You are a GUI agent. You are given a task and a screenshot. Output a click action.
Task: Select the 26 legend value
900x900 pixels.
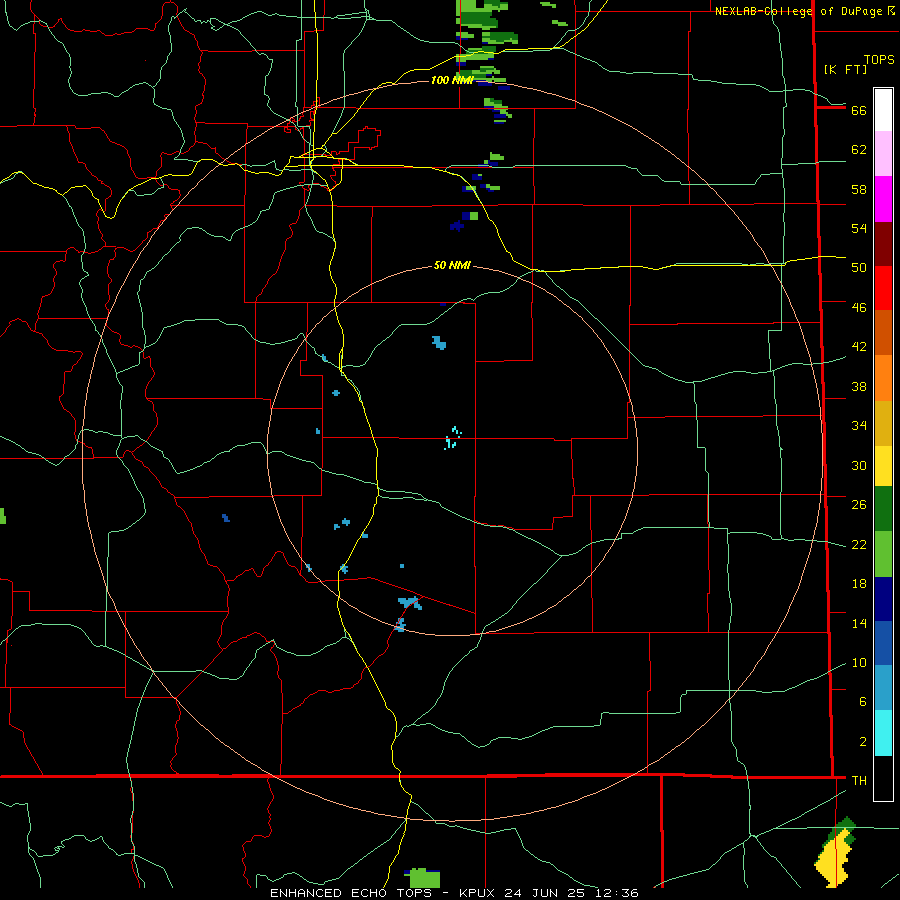[x=859, y=505]
